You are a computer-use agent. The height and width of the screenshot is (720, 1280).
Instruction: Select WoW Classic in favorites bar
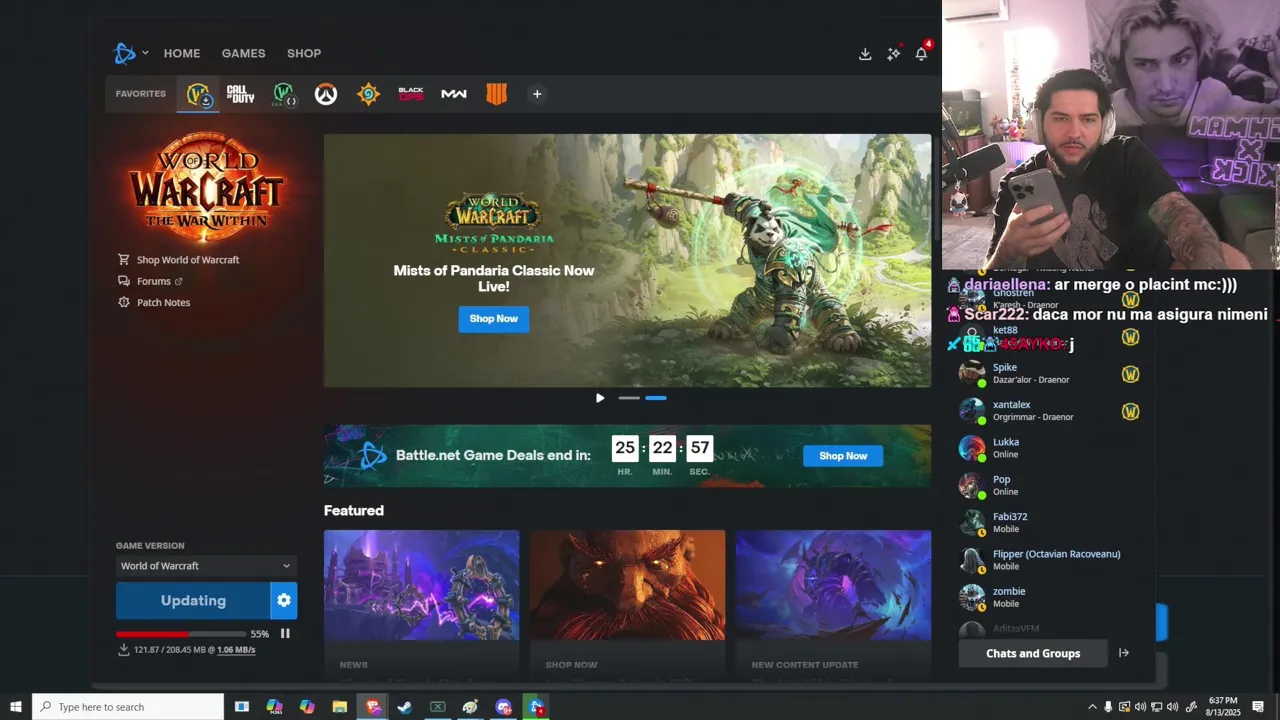(284, 94)
